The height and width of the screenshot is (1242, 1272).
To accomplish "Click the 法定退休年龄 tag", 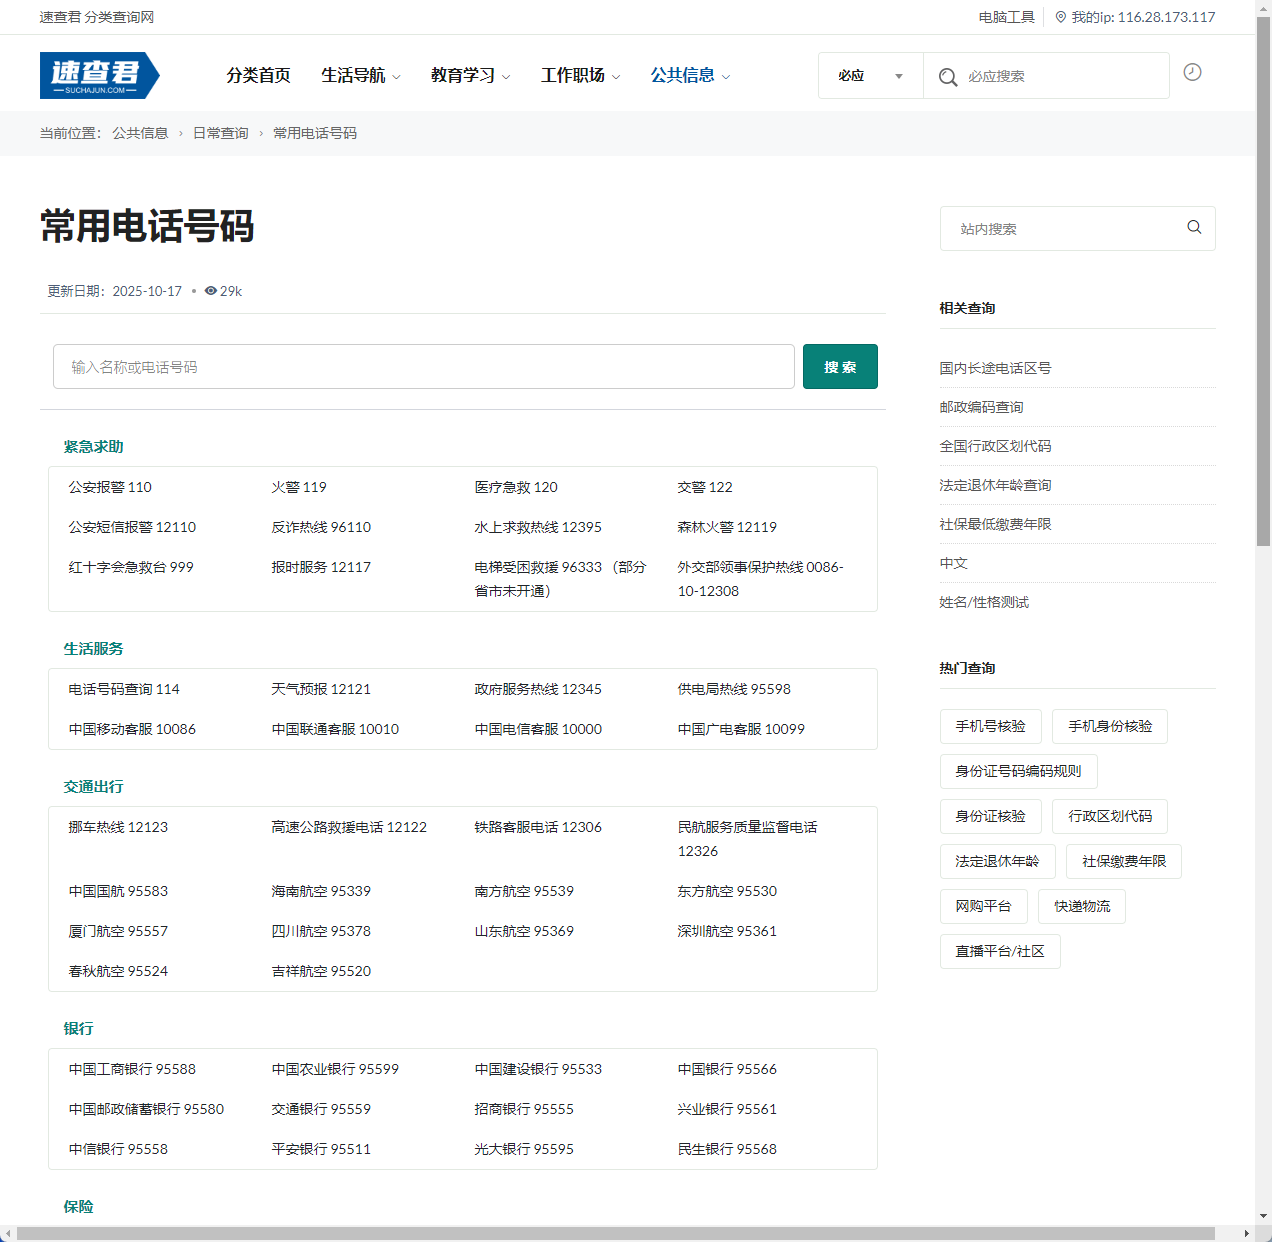I will click(997, 861).
